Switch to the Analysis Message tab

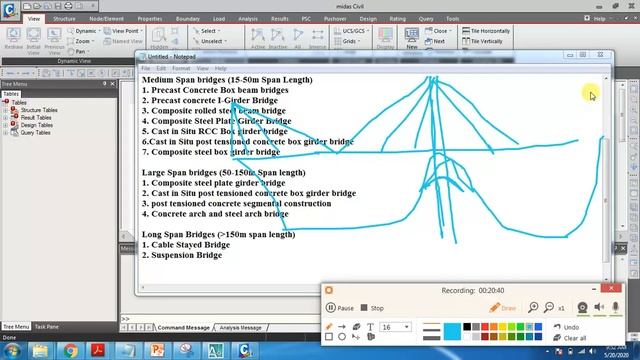pos(240,328)
